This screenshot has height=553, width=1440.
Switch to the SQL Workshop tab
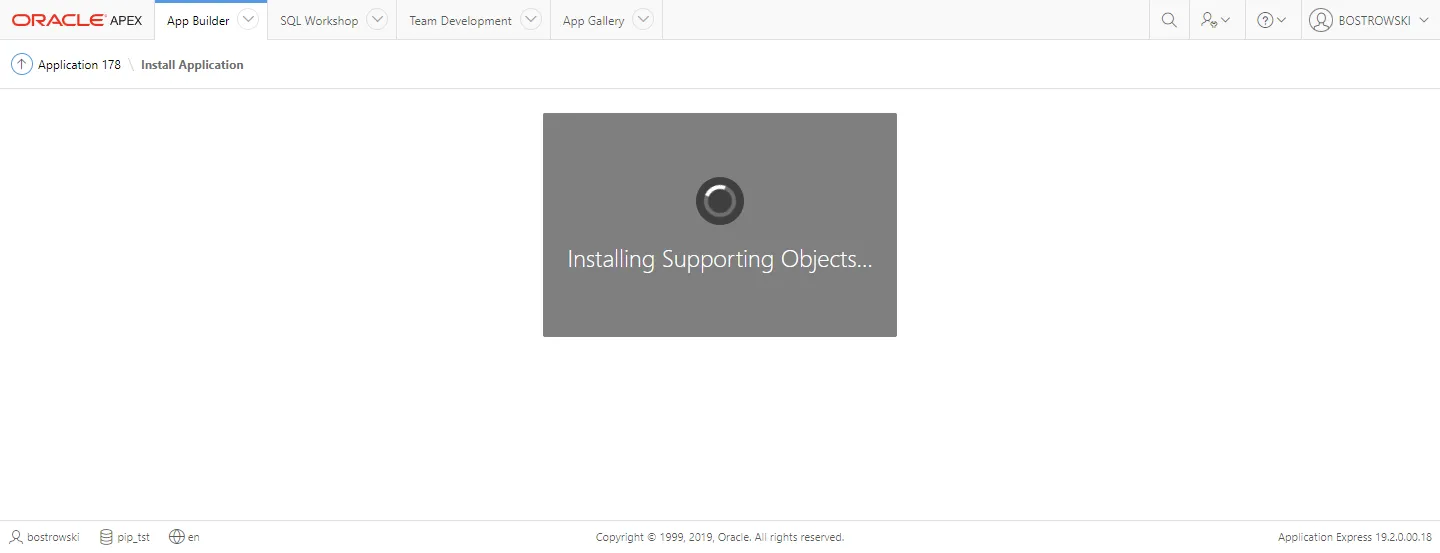(x=318, y=21)
